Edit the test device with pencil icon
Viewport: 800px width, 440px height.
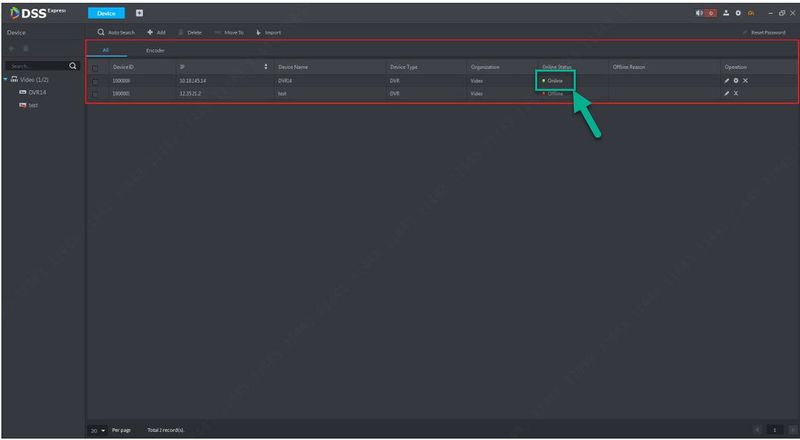point(727,93)
